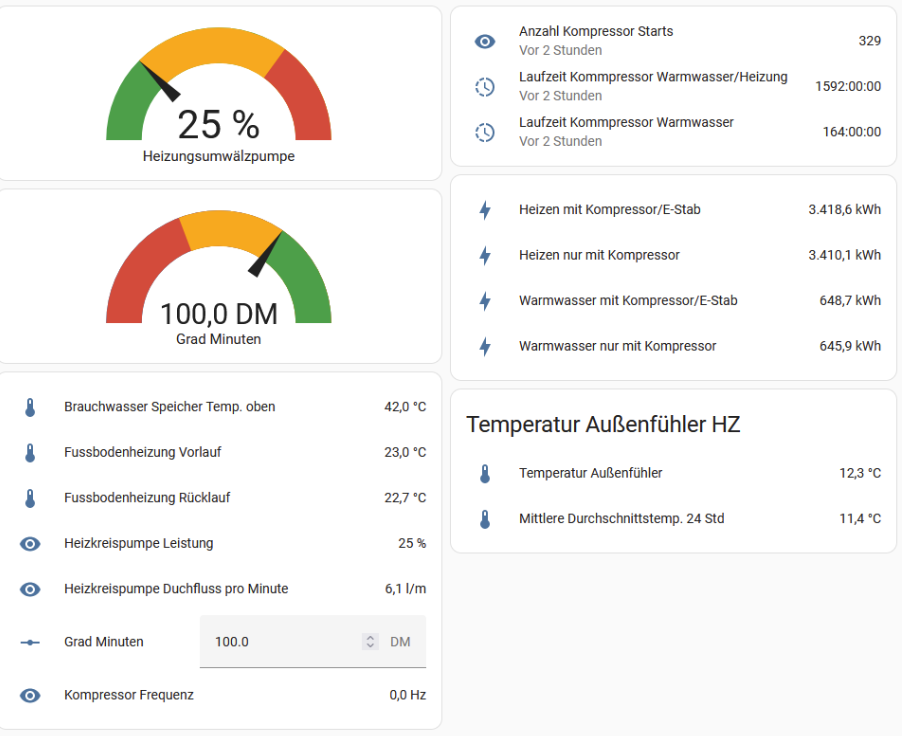Image resolution: width=908 pixels, height=736 pixels.
Task: Click clock icon for Laufzeit Kommpressor Warmwasser/Heizung
Action: [x=485, y=87]
